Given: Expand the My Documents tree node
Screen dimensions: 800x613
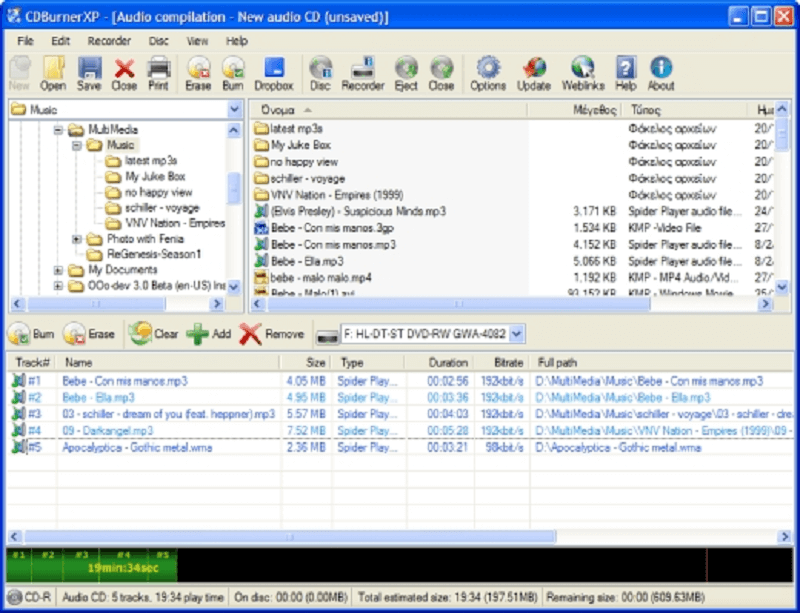Looking at the screenshot, I should pos(58,270).
